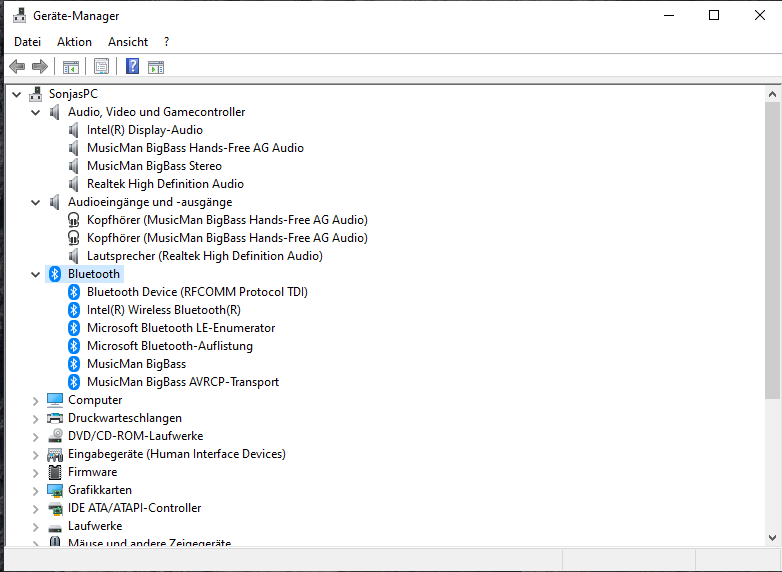This screenshot has height=572, width=782.
Task: Click the display adapter icon beside Grafikkarten
Action: click(55, 490)
